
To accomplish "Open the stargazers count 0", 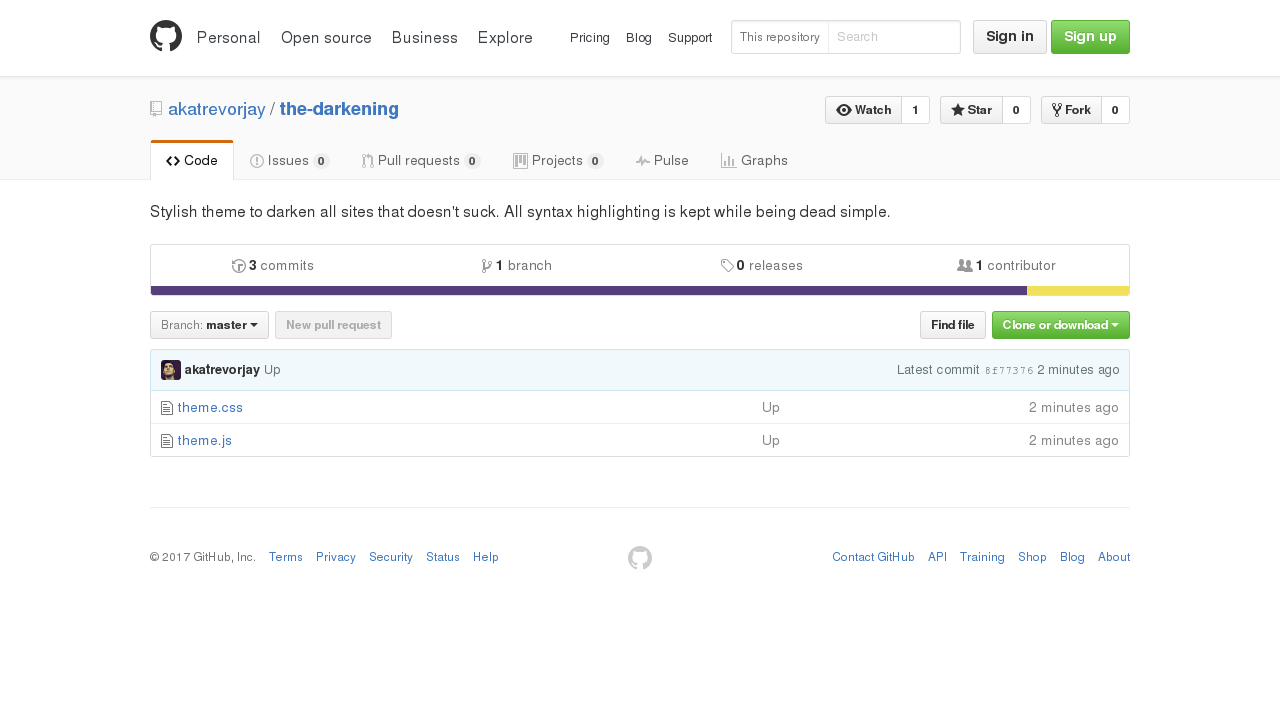I will coord(1016,110).
